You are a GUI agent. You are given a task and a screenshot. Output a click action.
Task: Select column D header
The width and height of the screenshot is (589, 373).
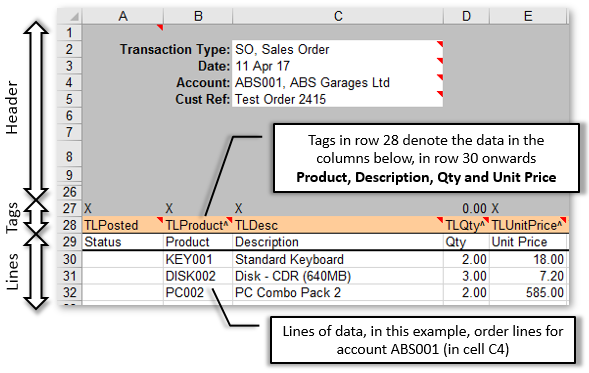466,16
